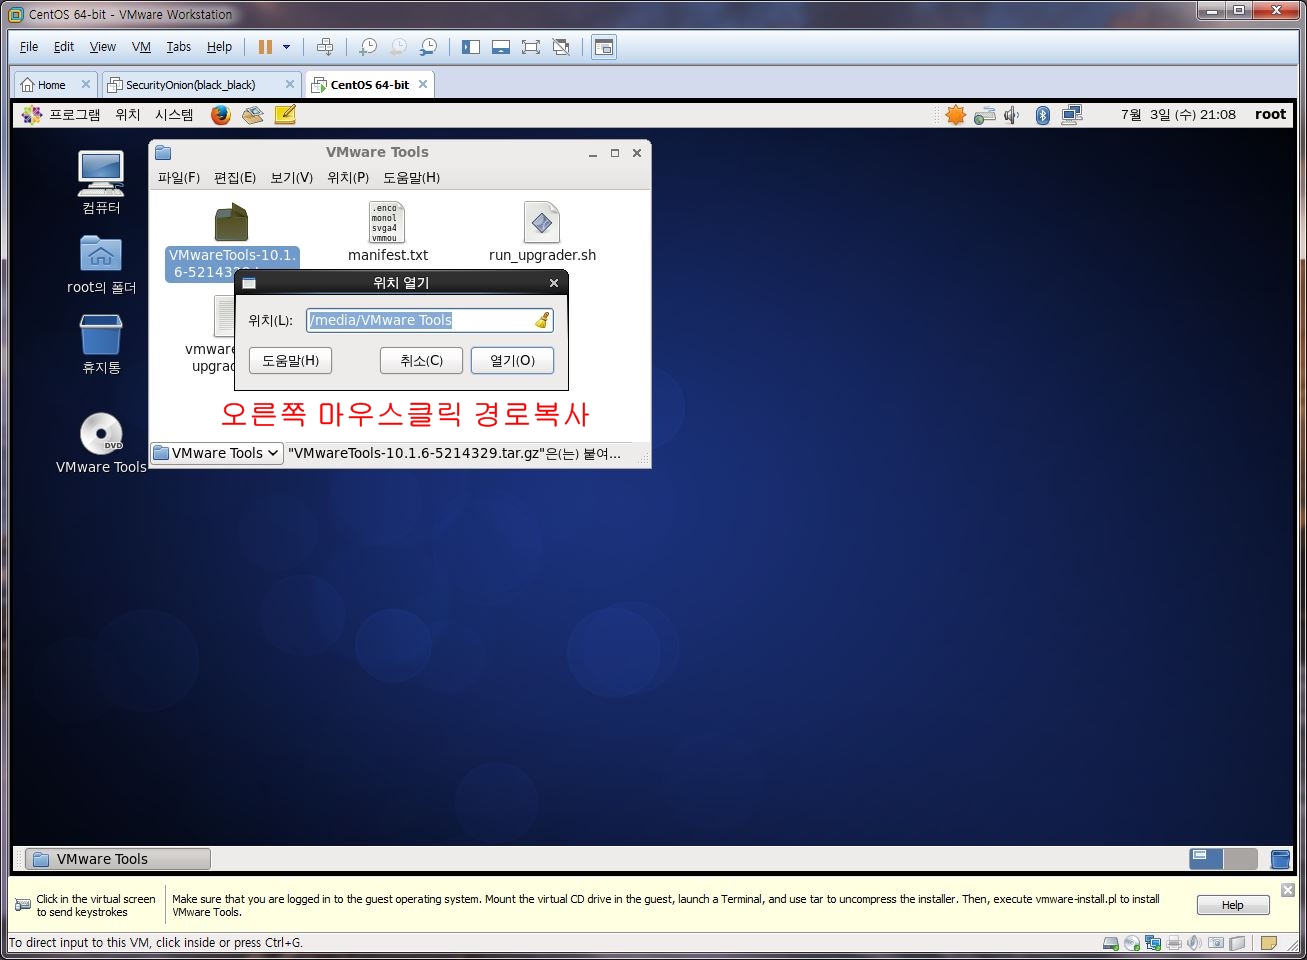Switch to SecurityOnion(black_black) tab
Image resolution: width=1307 pixels, height=960 pixels.
[x=190, y=85]
